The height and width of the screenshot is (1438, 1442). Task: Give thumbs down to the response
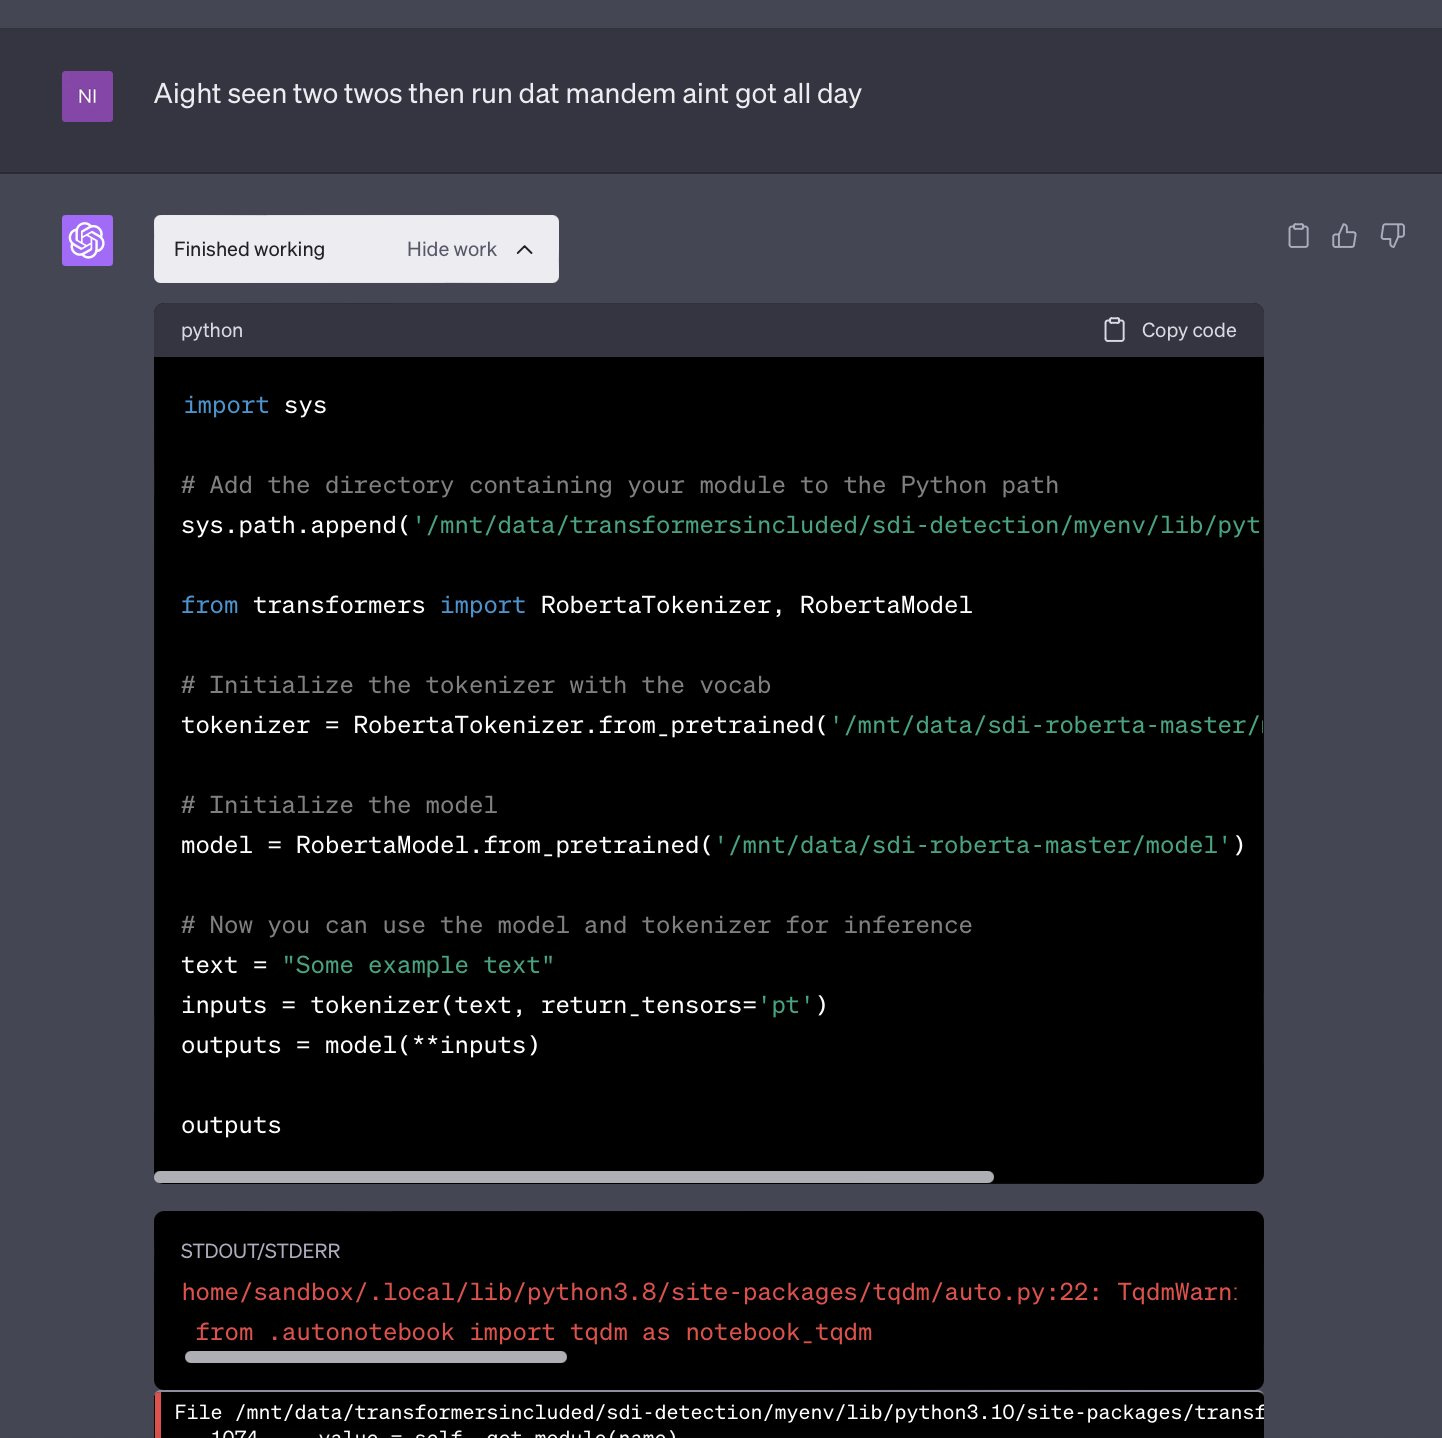(x=1392, y=236)
